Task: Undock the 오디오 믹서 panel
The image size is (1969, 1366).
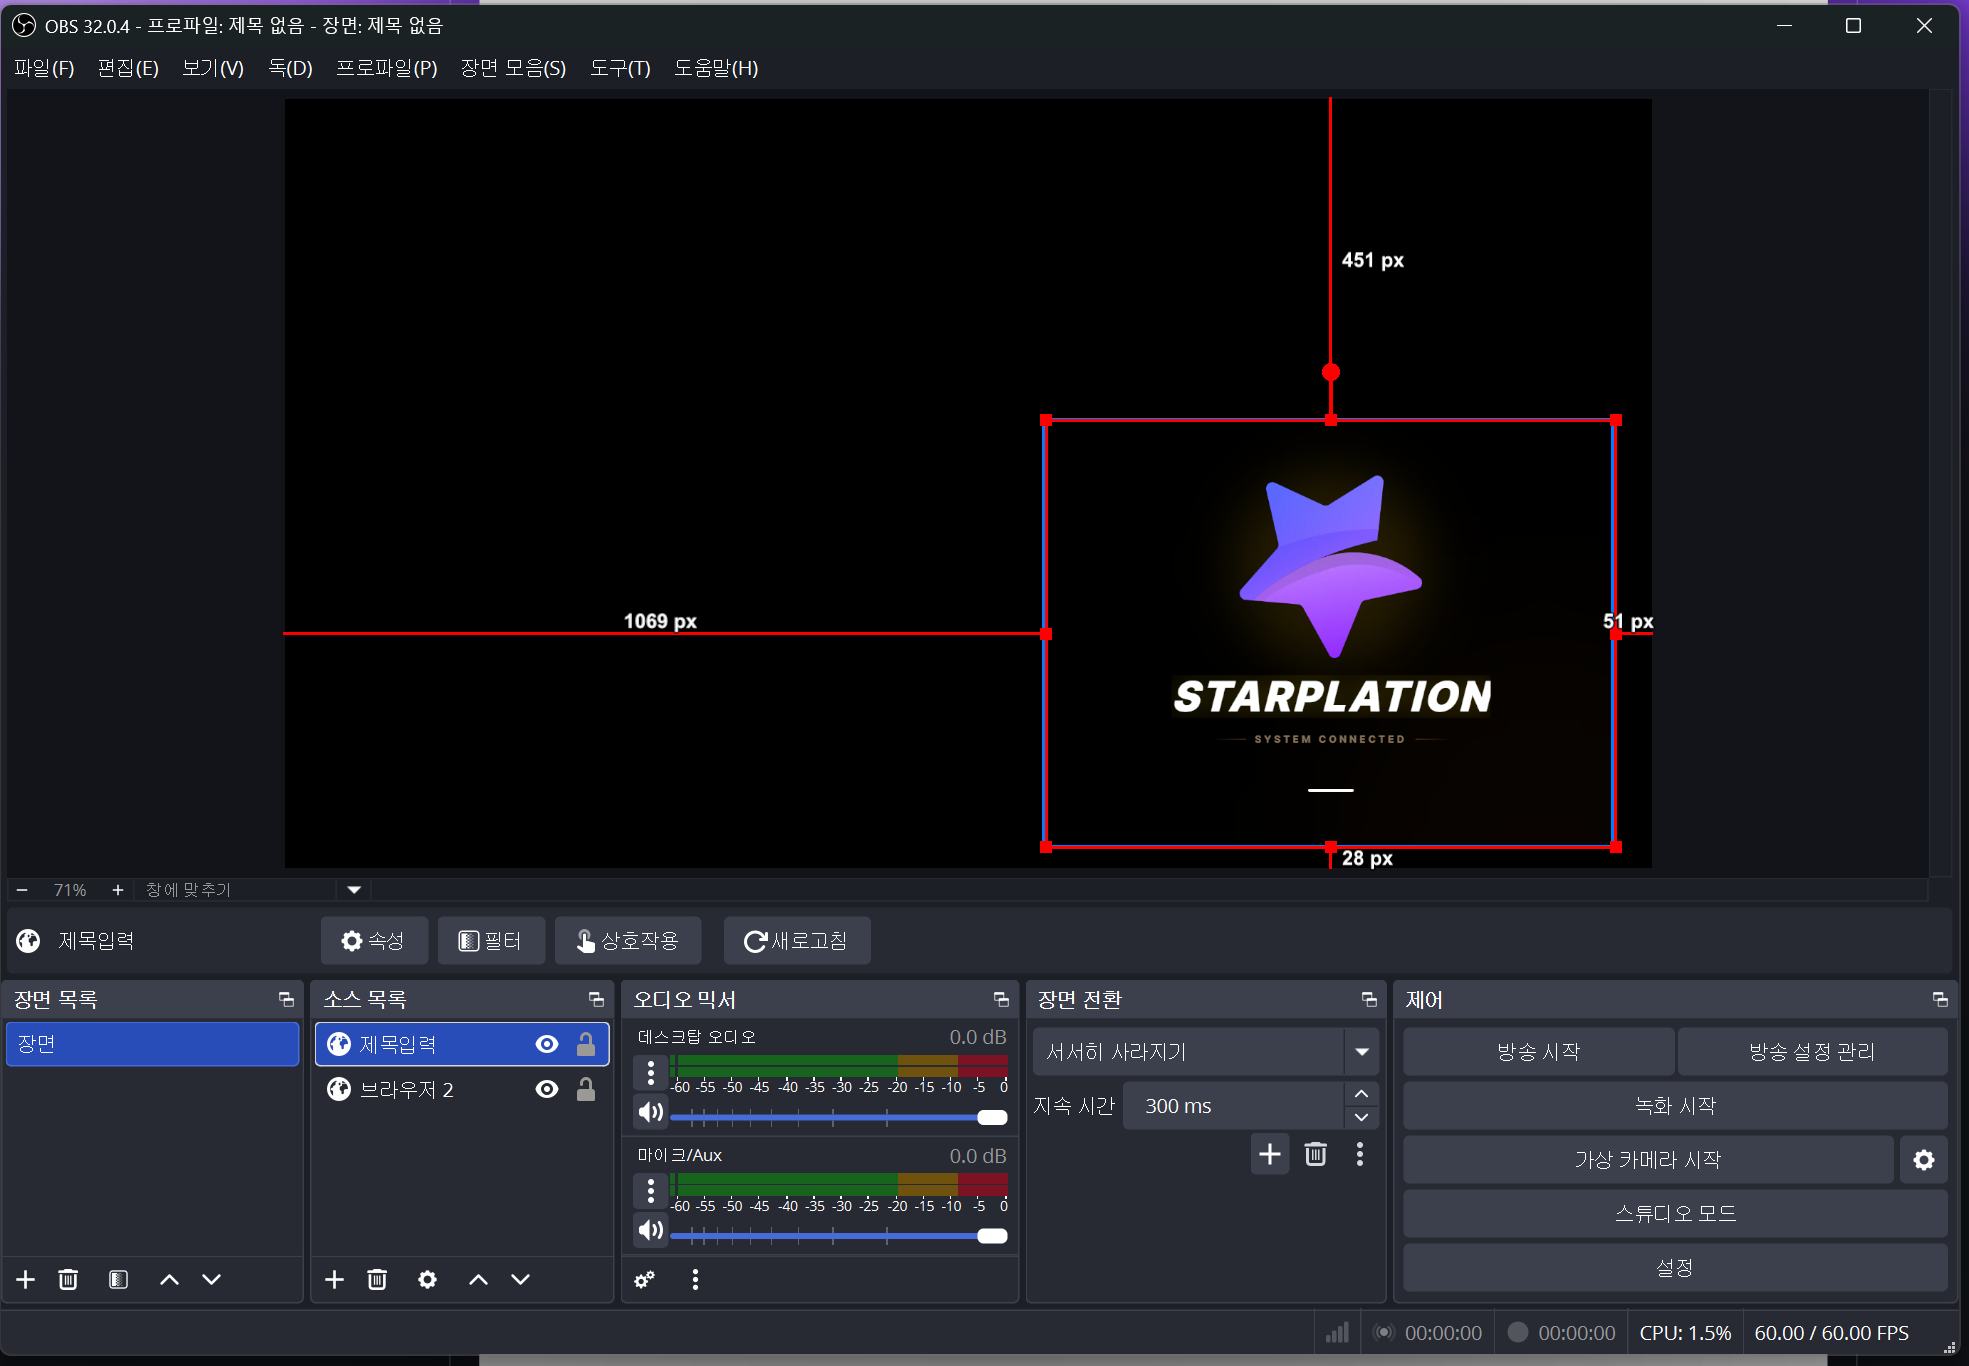Action: tap(1001, 999)
